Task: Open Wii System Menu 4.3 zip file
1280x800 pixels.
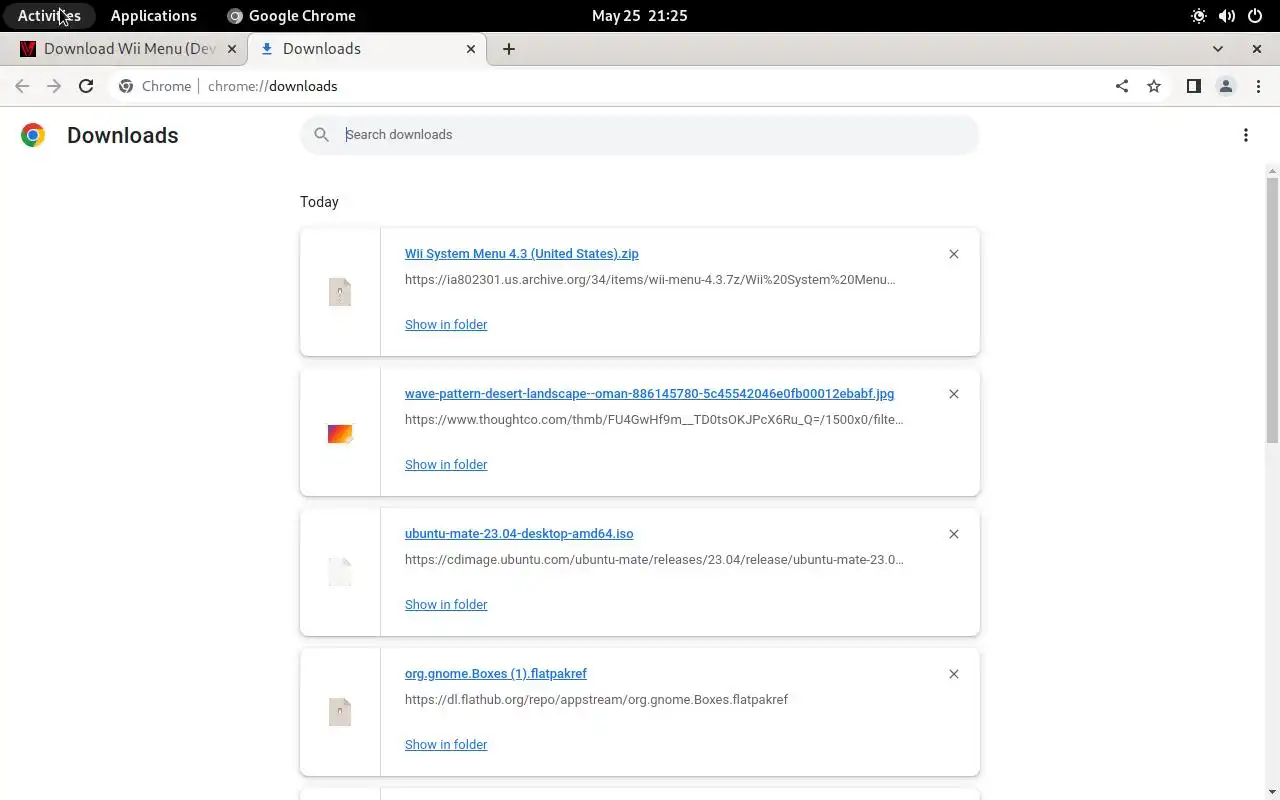Action: tap(522, 254)
